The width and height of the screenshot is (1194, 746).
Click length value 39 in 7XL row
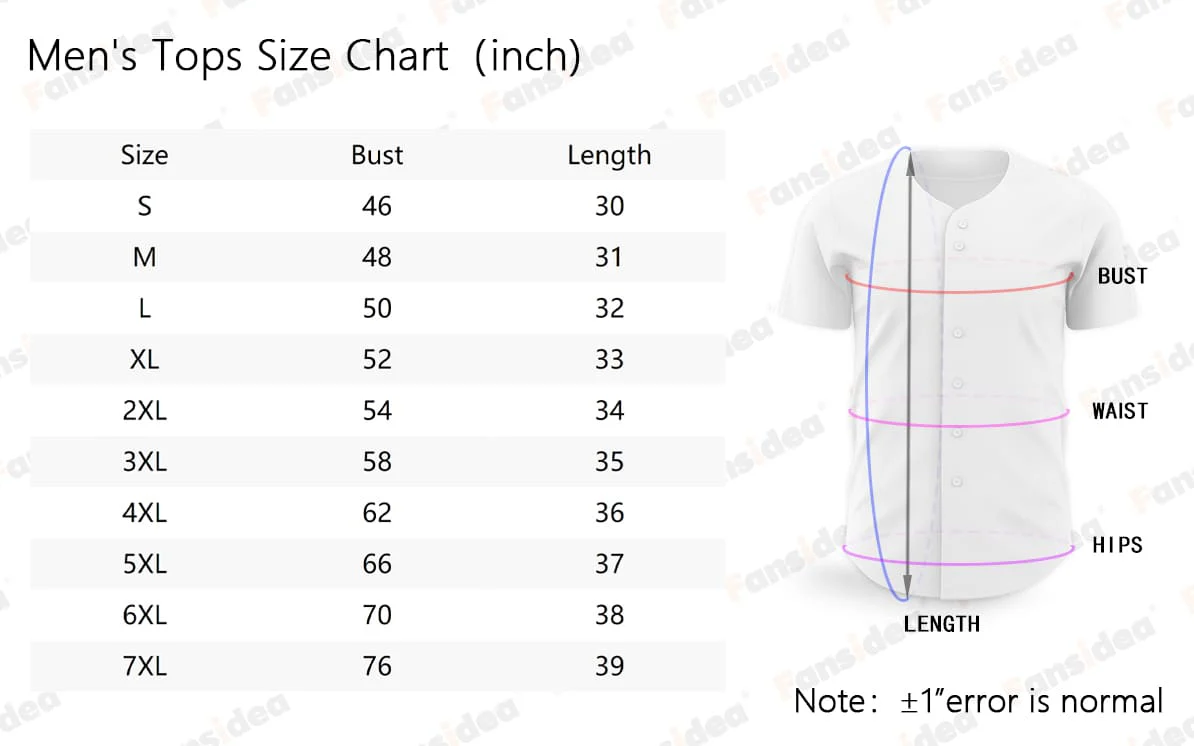click(609, 666)
